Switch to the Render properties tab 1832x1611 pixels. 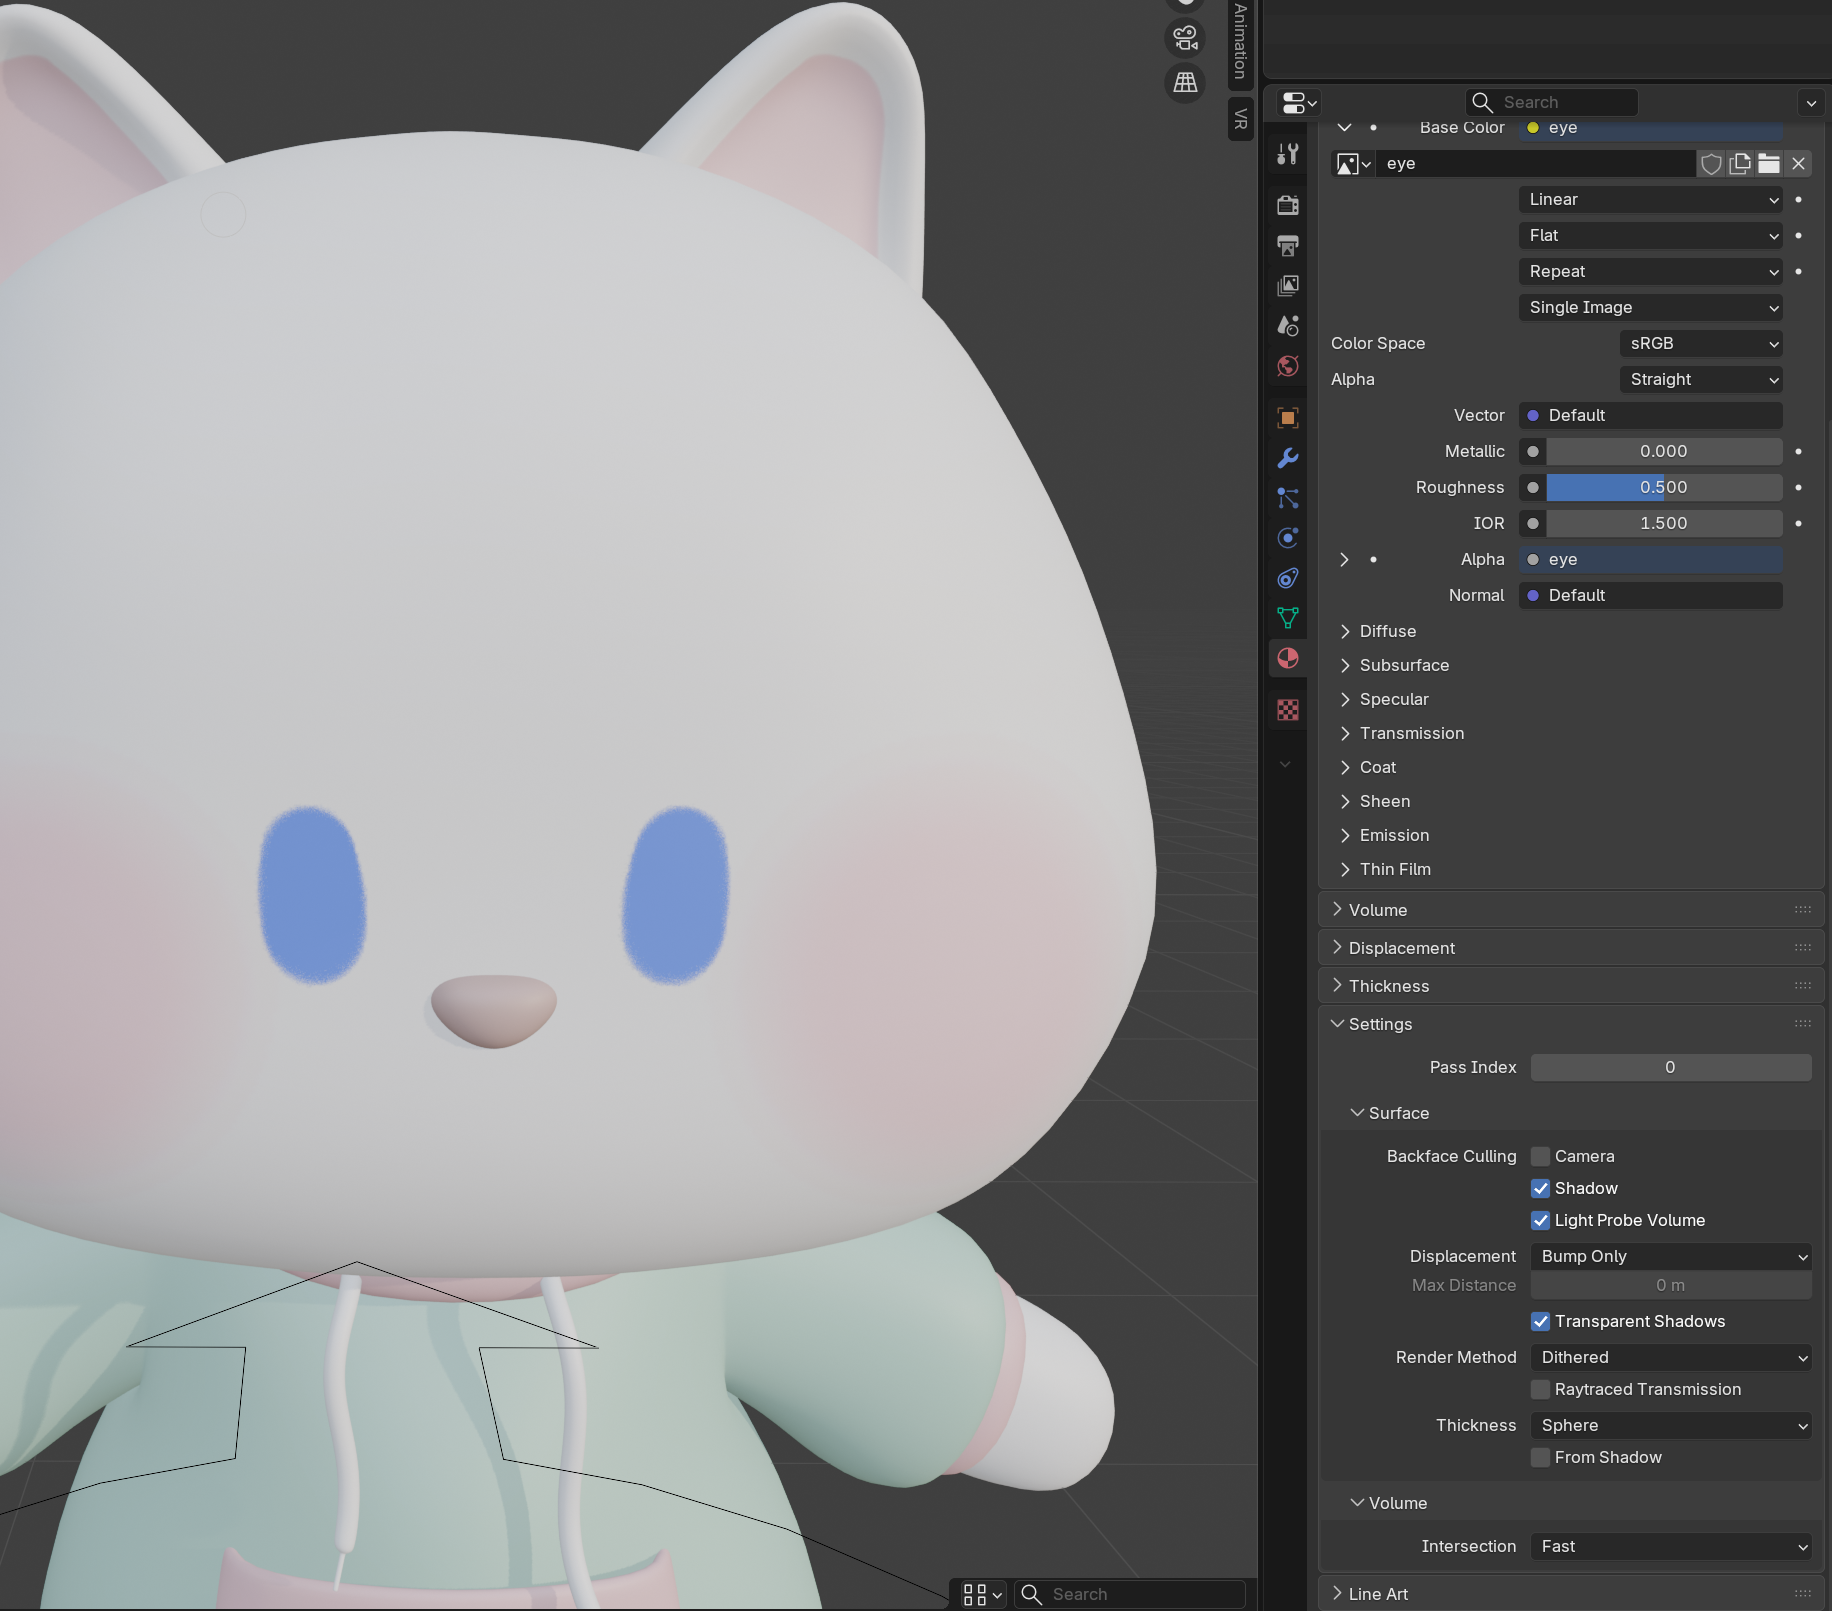pyautogui.click(x=1288, y=205)
